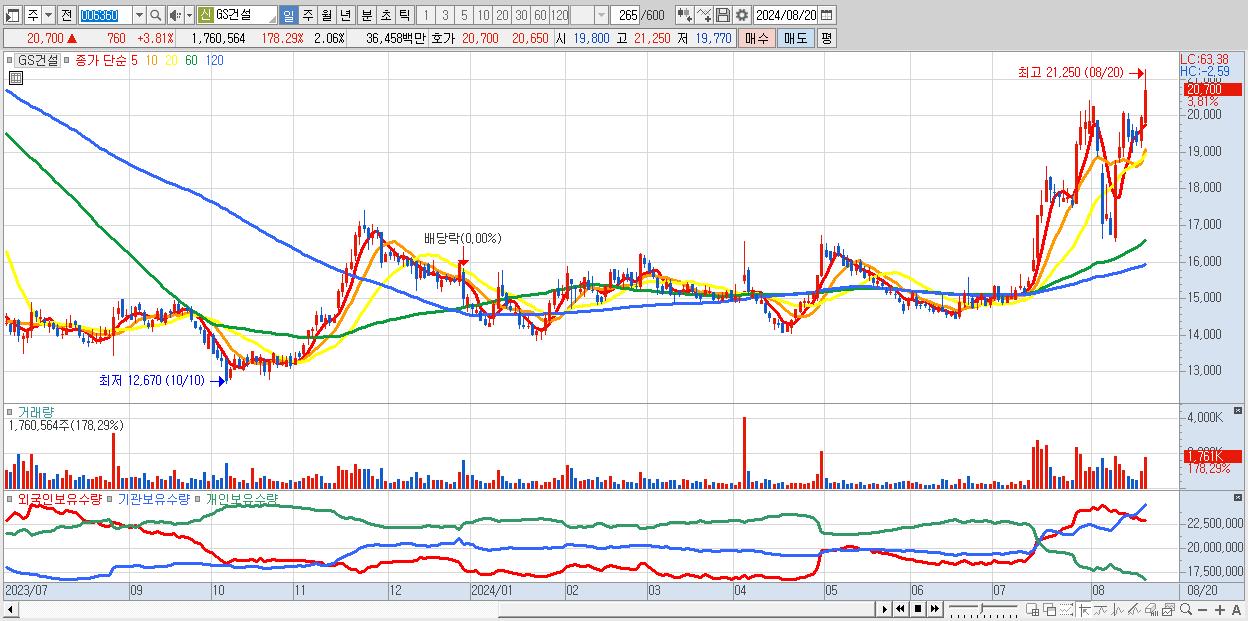
Task: Click the line-check chart tool icon
Action: [x=704, y=15]
